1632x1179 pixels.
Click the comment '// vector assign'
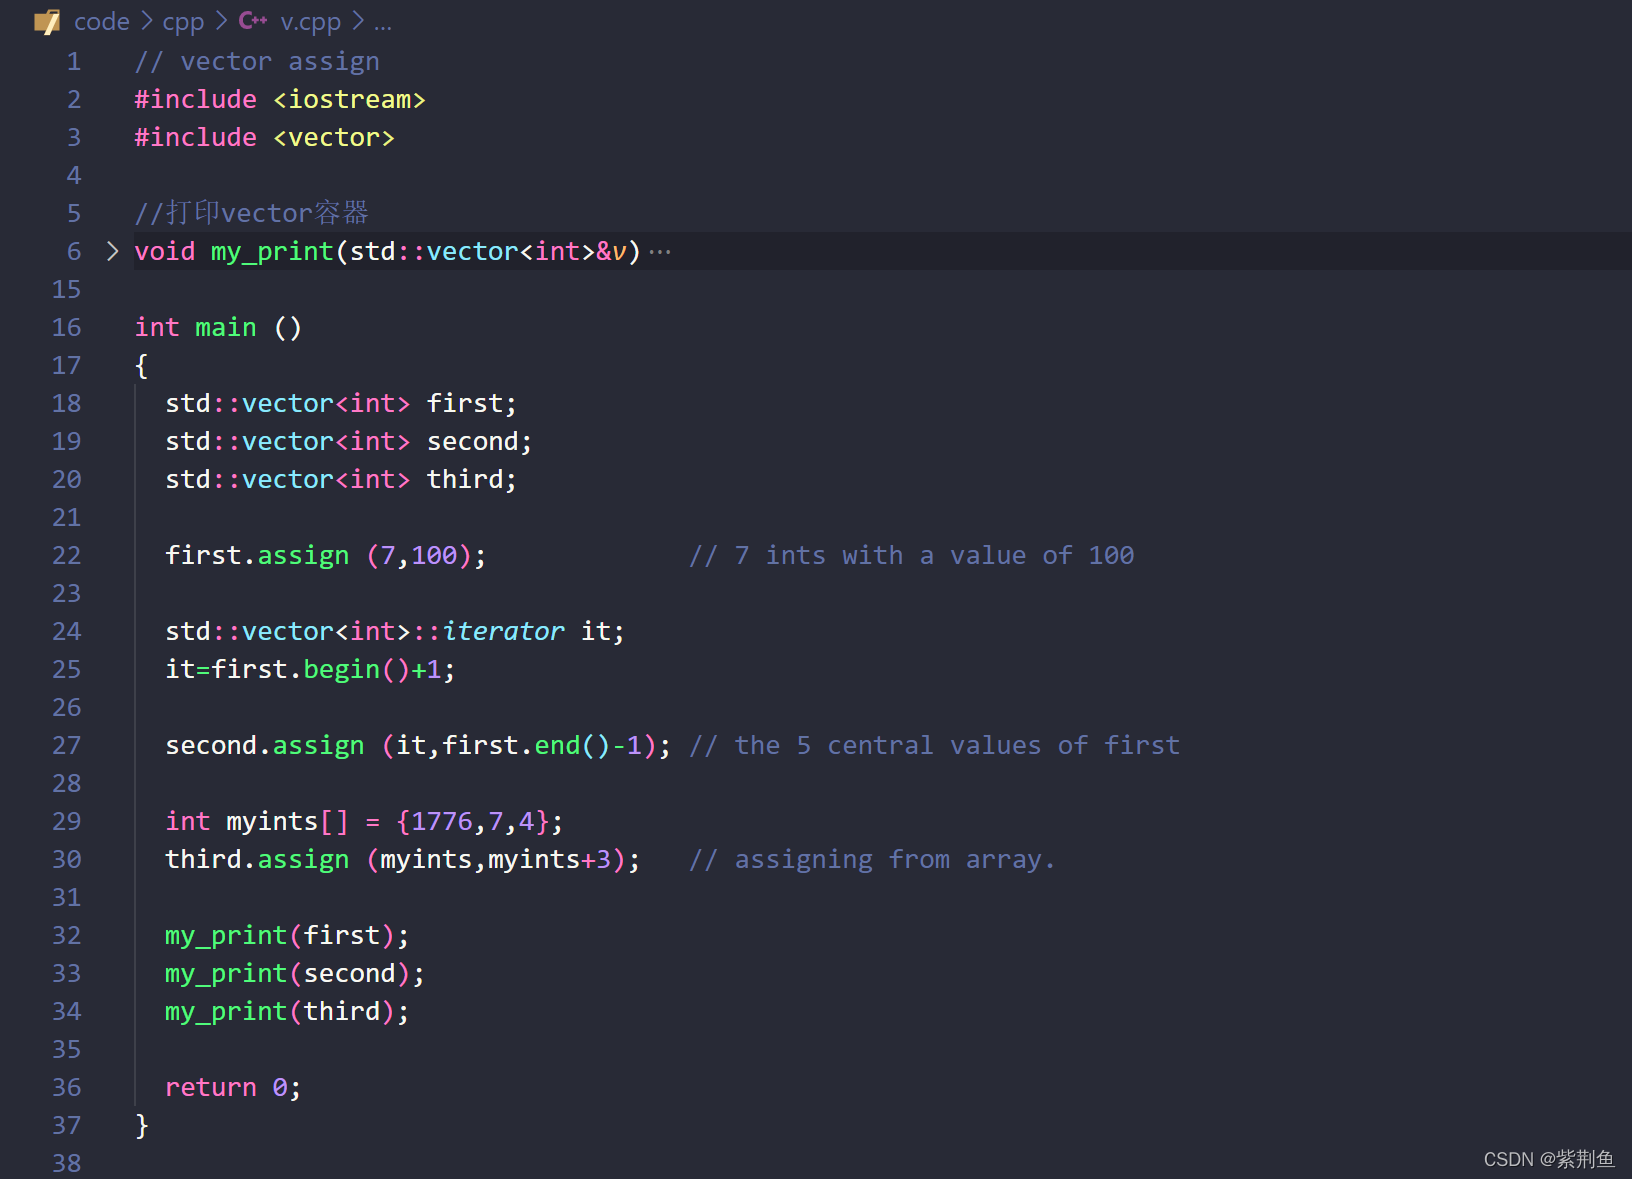coord(257,61)
